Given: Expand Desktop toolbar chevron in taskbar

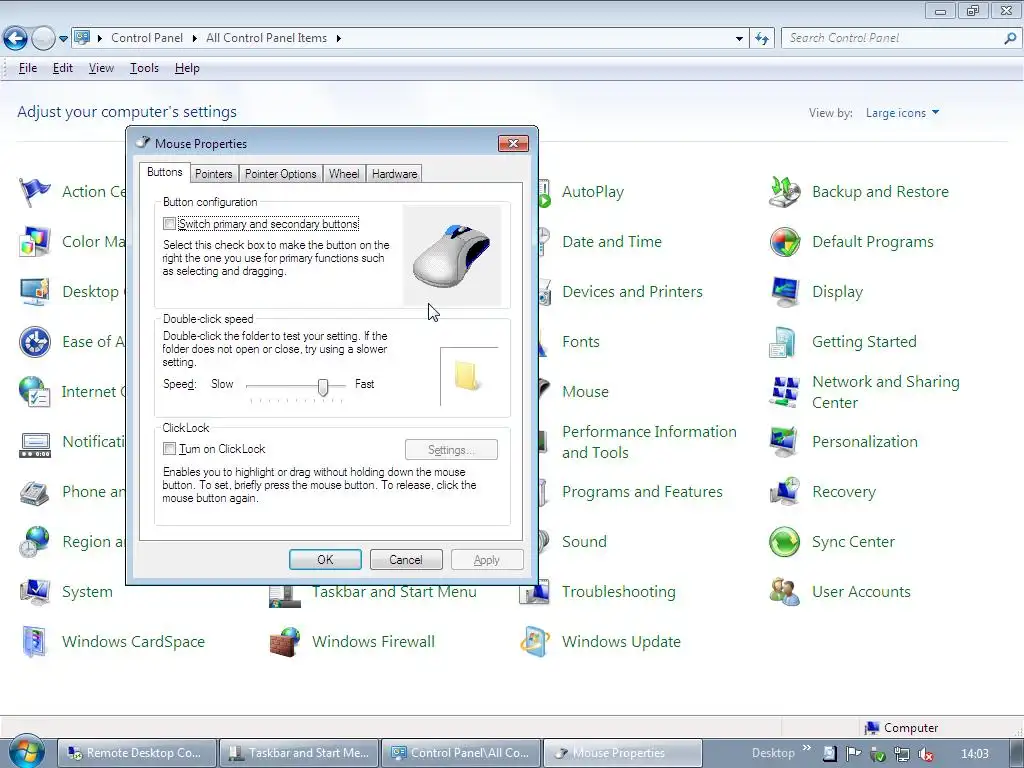Looking at the screenshot, I should (x=807, y=748).
